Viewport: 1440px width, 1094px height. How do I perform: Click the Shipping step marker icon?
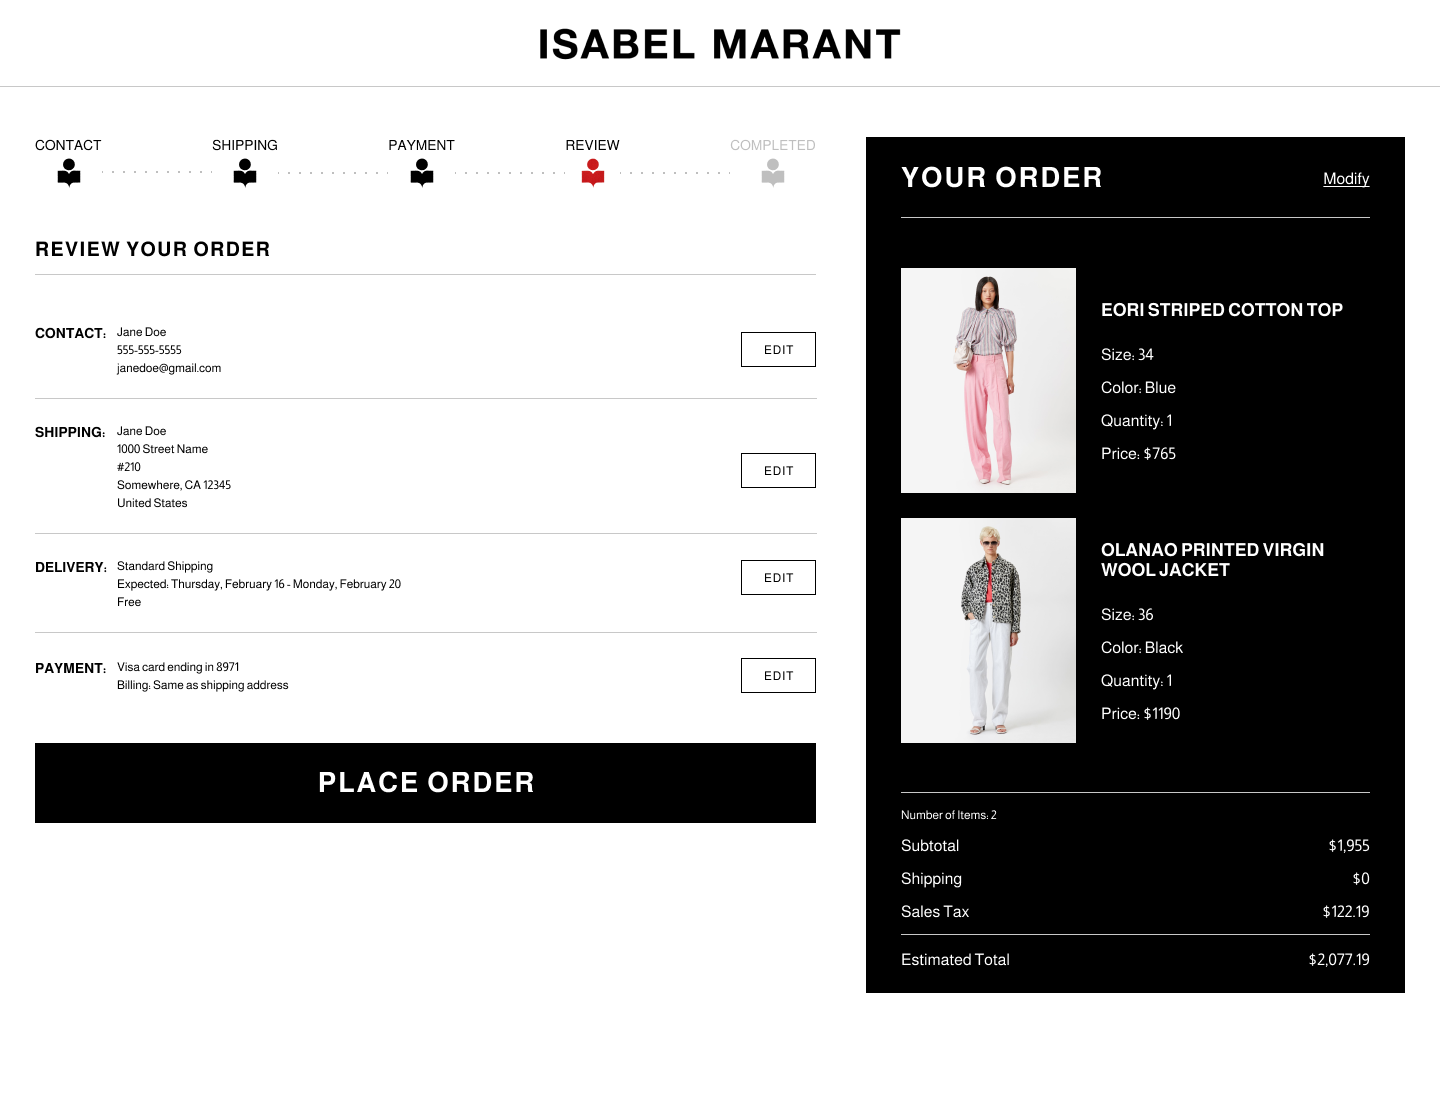[x=245, y=173]
